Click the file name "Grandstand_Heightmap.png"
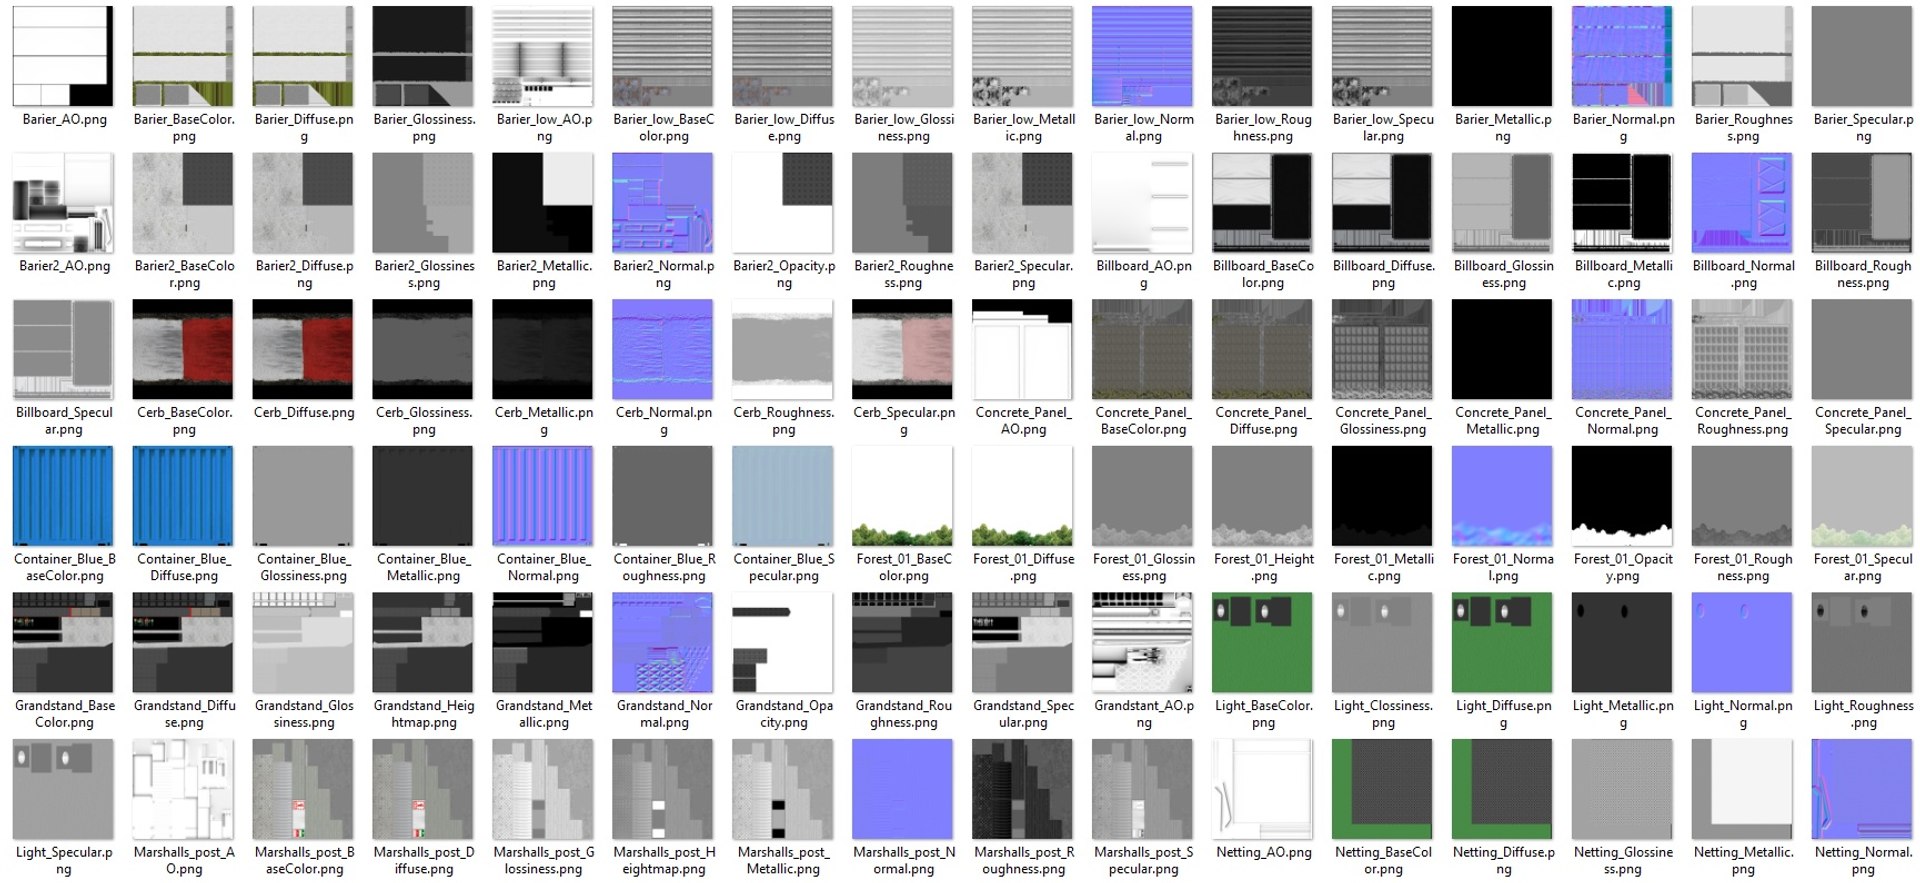Image resolution: width=1920 pixels, height=883 pixels. tap(424, 714)
